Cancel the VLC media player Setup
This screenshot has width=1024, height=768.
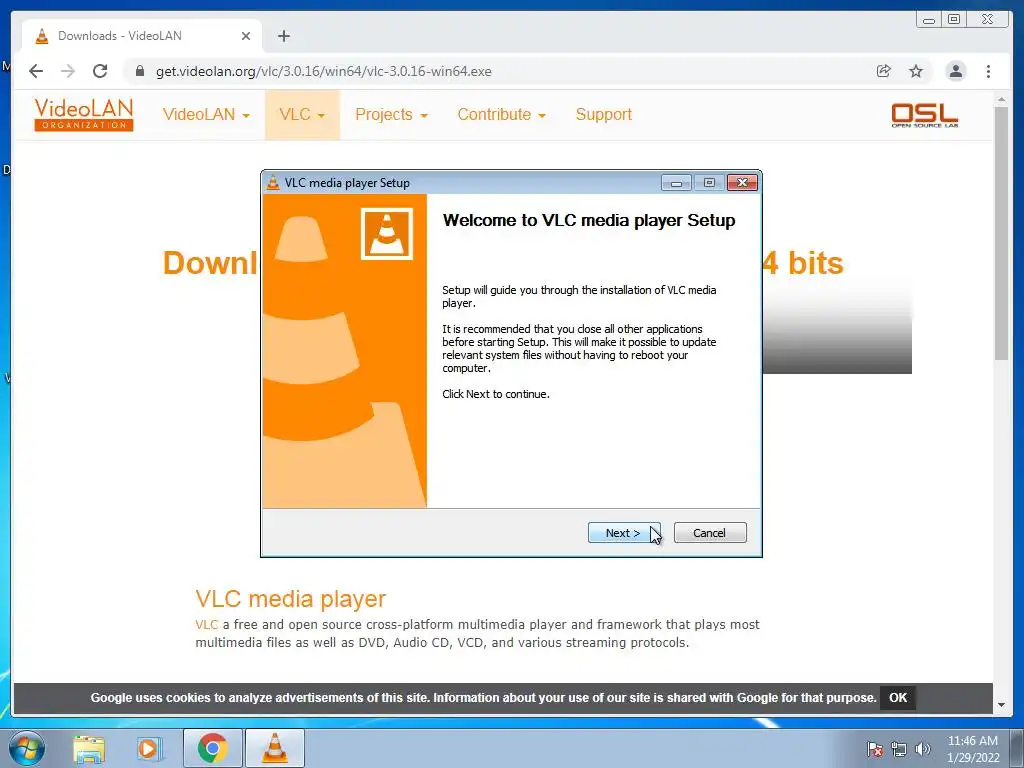(709, 533)
